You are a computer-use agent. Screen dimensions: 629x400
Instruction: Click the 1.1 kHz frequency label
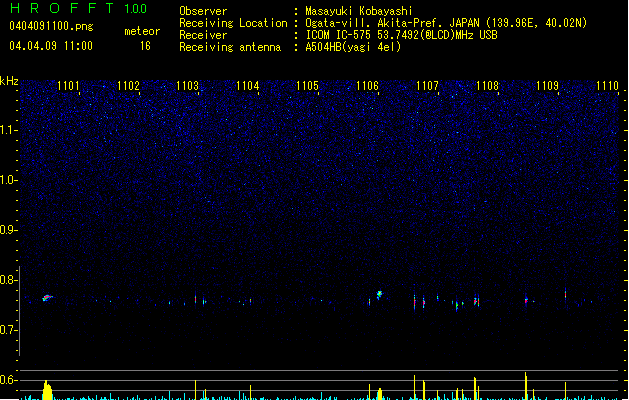tap(8, 130)
